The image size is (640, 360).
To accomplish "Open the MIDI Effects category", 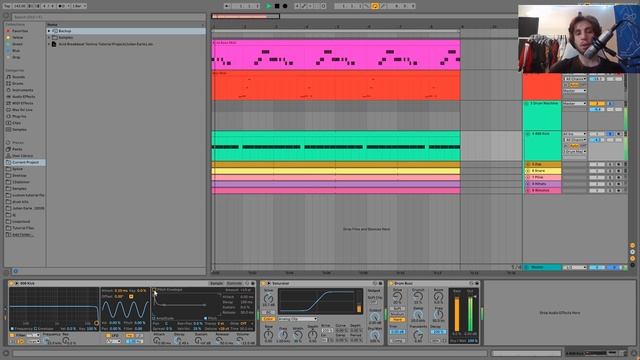I will click(x=22, y=103).
